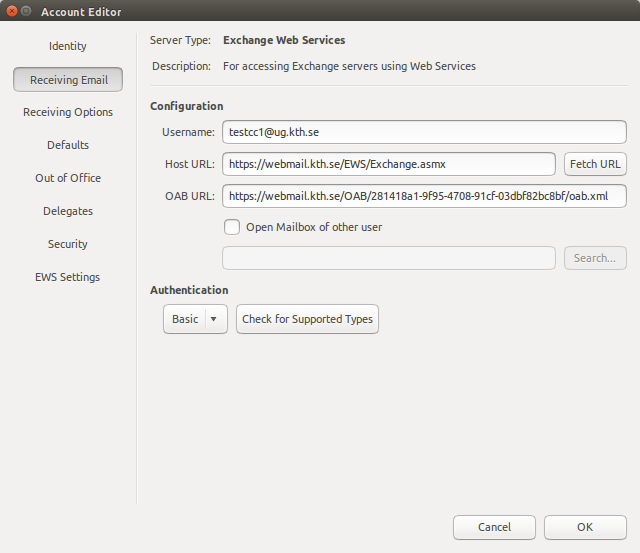Expand the Basic authentication dropdown
The width and height of the screenshot is (640, 553).
195,319
